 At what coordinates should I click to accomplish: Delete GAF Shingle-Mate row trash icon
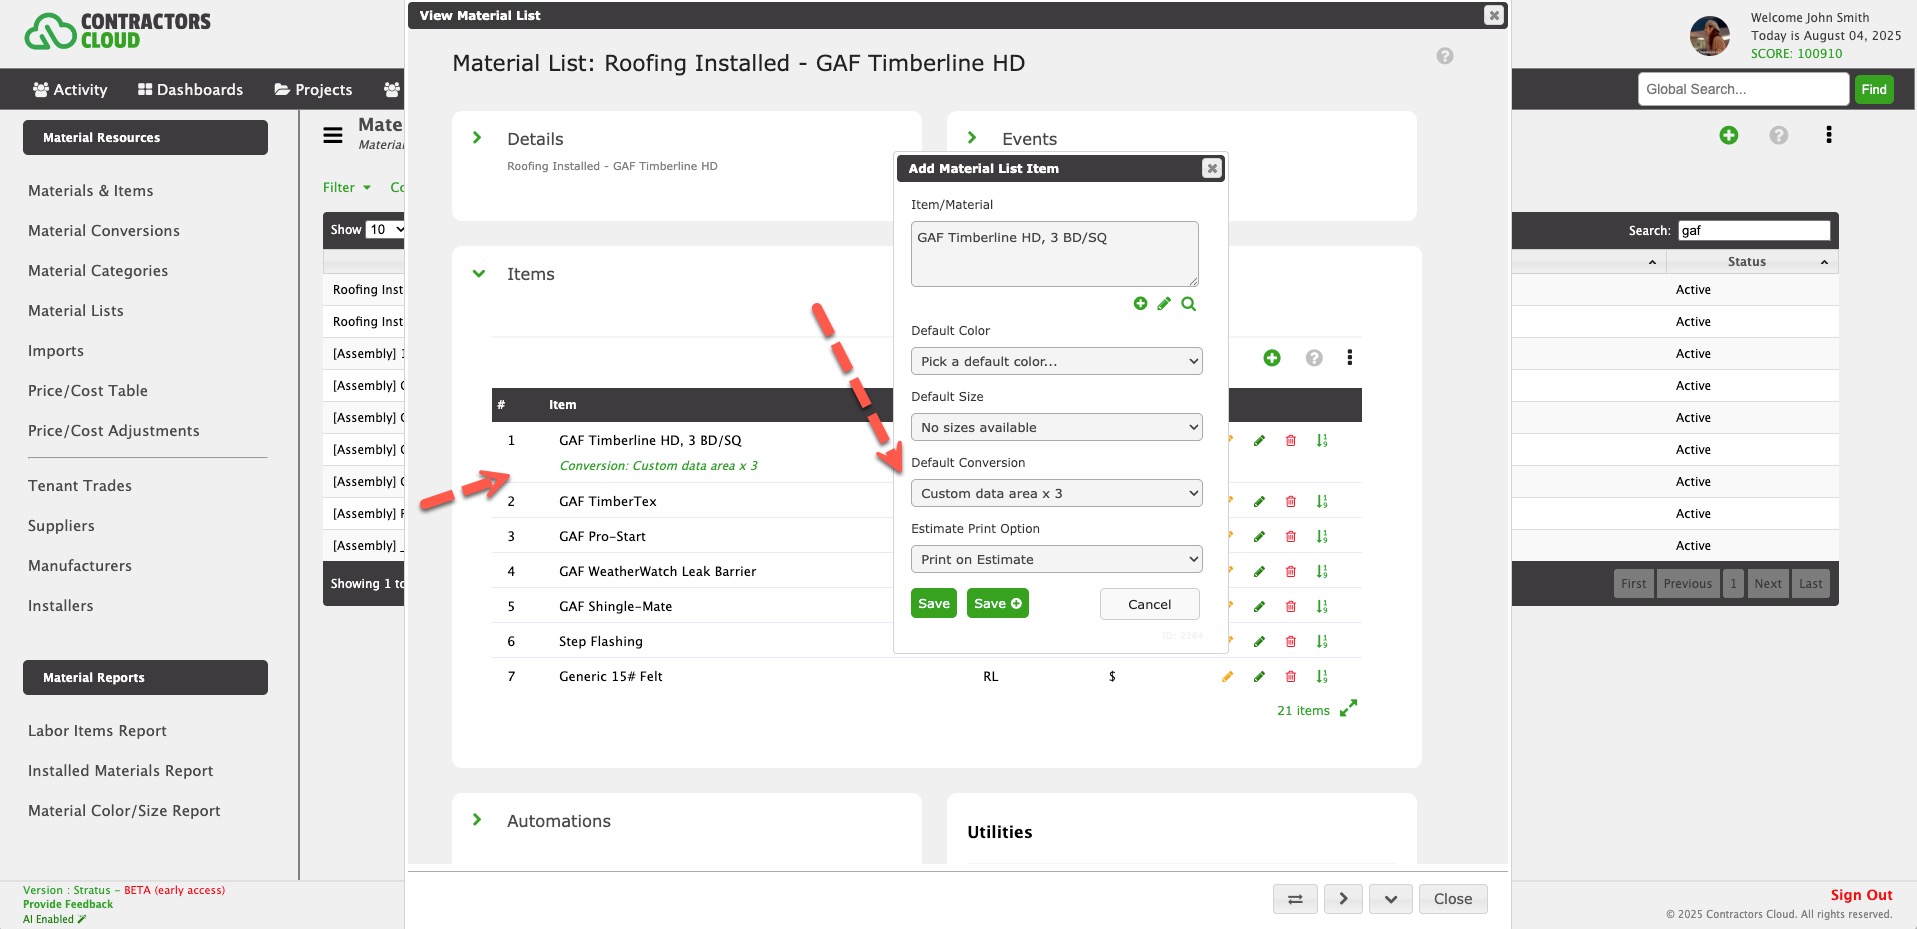click(x=1291, y=607)
